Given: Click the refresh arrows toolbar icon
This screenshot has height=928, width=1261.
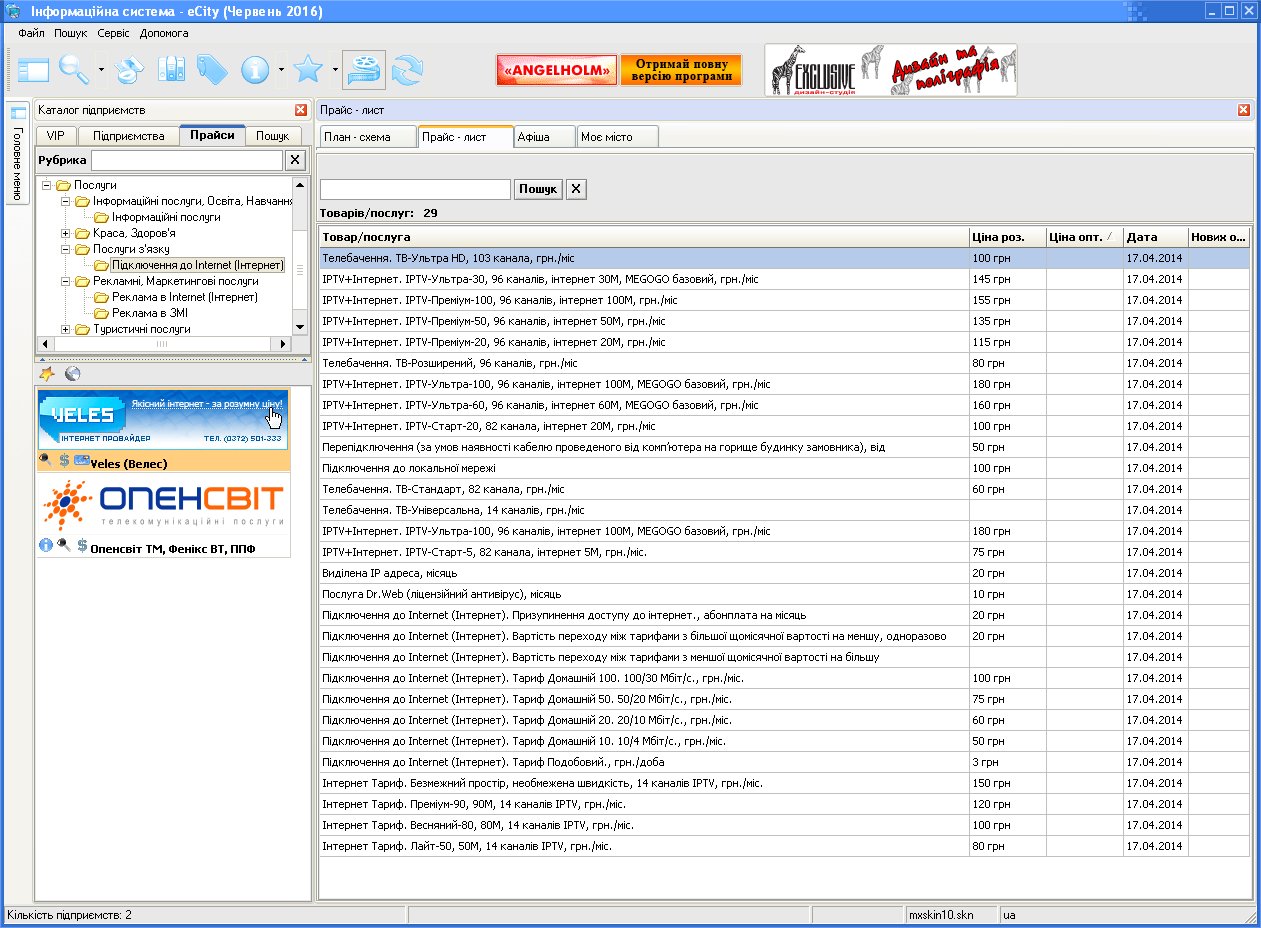Looking at the screenshot, I should pos(407,69).
